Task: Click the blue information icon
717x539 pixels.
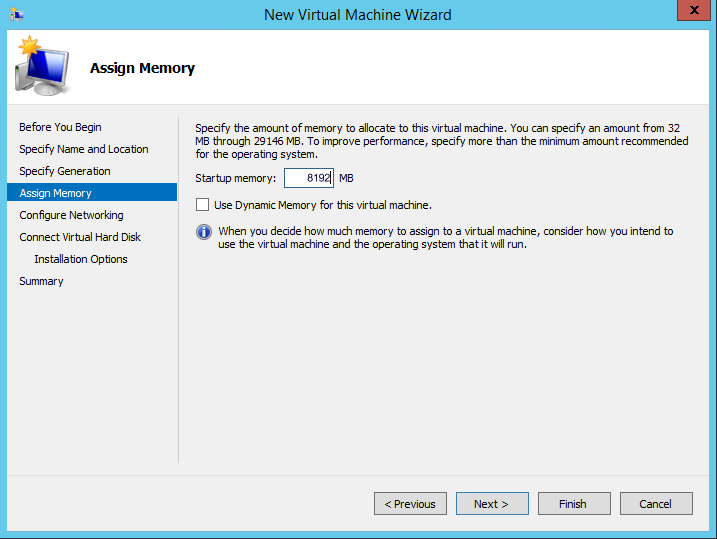Action: (204, 232)
